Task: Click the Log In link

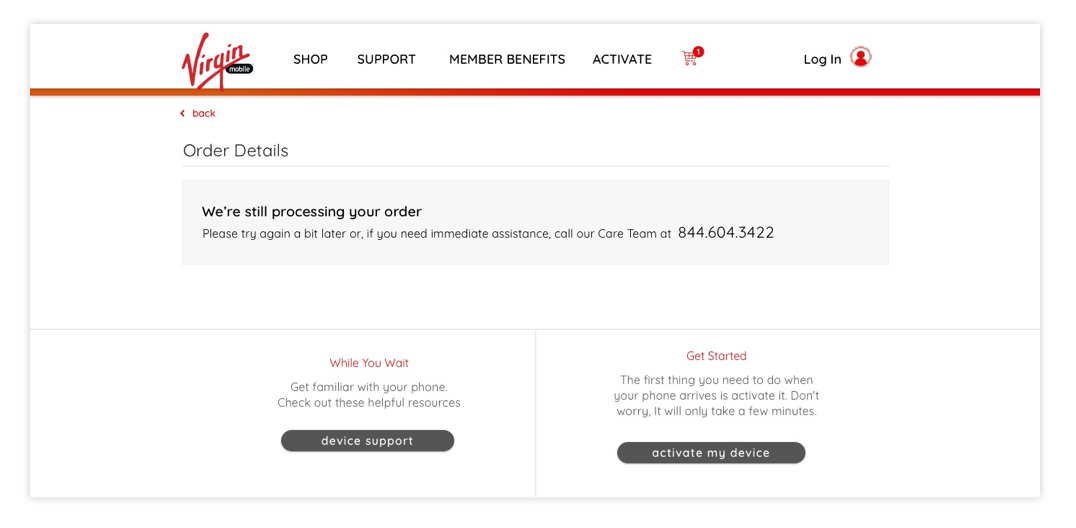Action: (822, 59)
